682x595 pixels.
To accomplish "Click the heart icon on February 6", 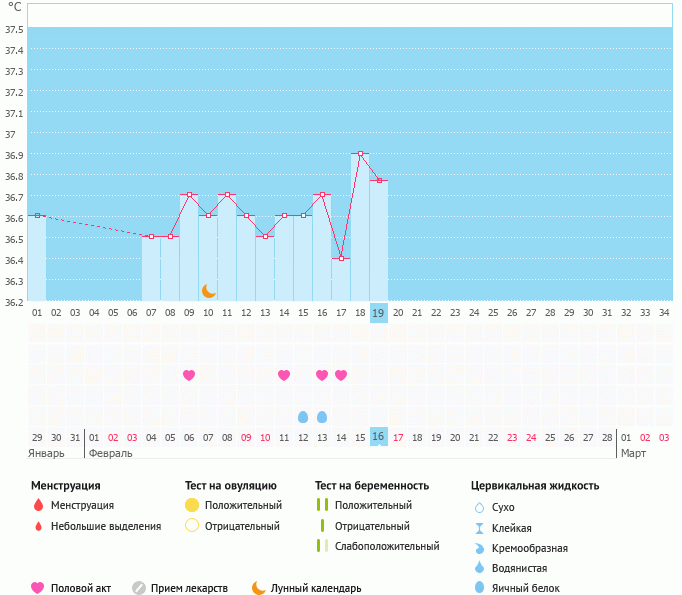I will (189, 375).
